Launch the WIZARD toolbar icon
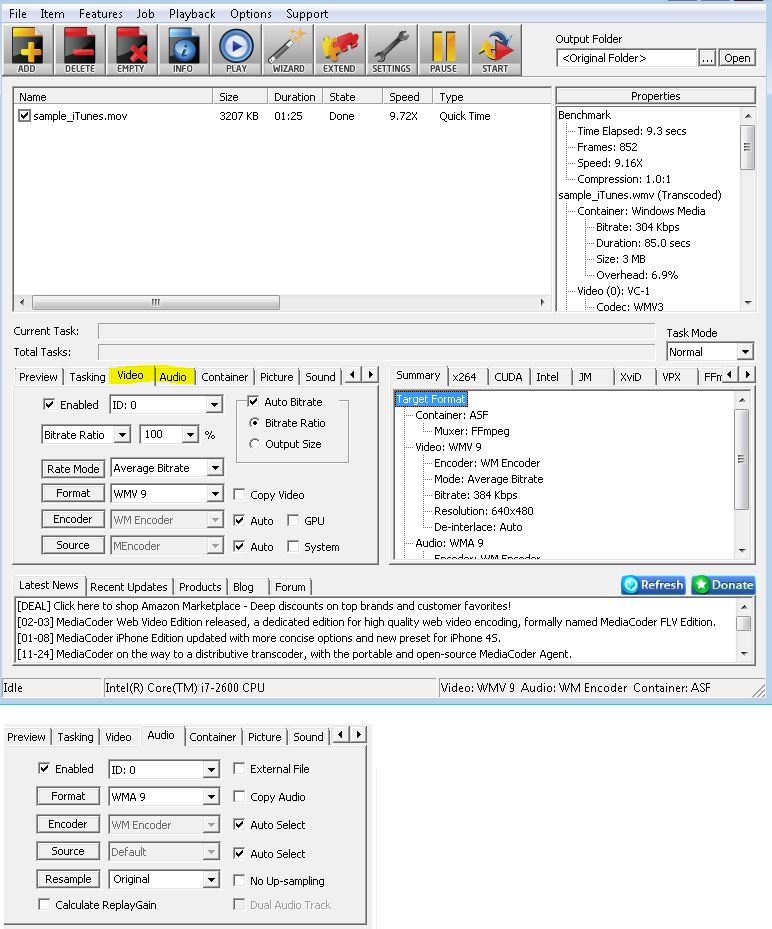 288,50
